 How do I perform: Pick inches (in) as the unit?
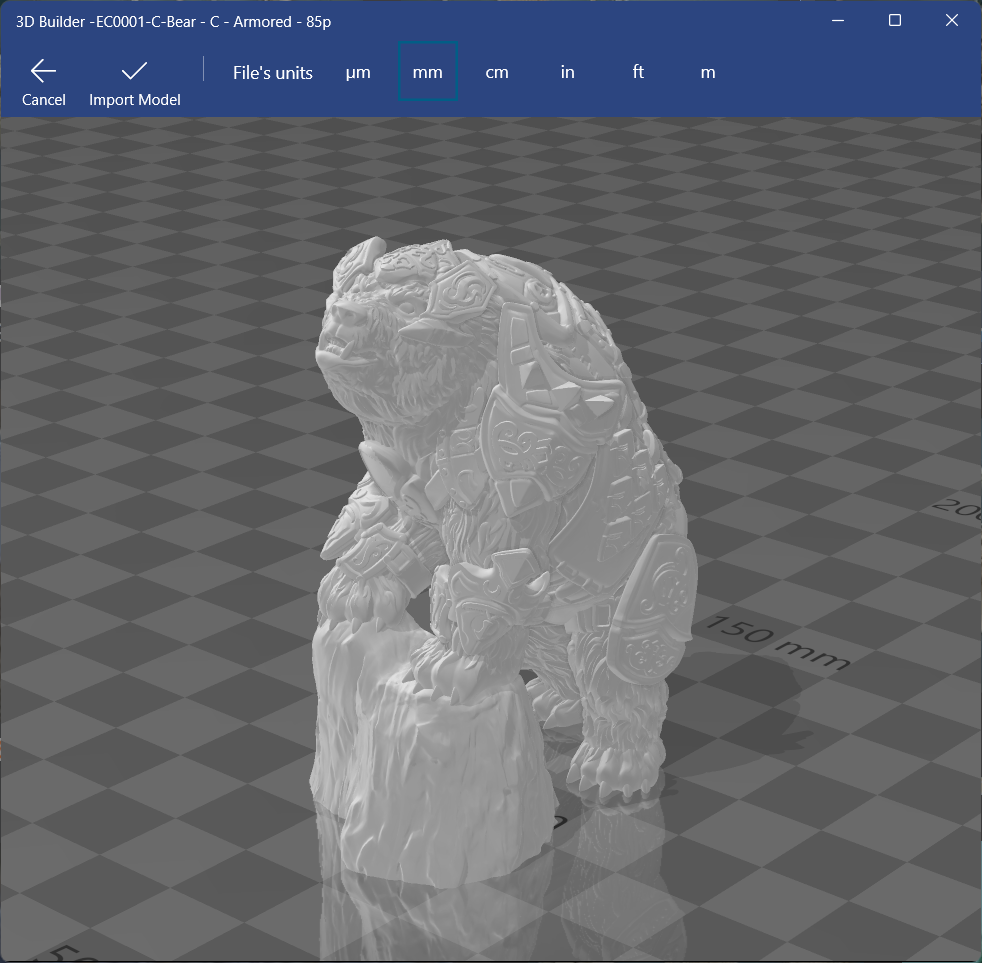click(567, 72)
